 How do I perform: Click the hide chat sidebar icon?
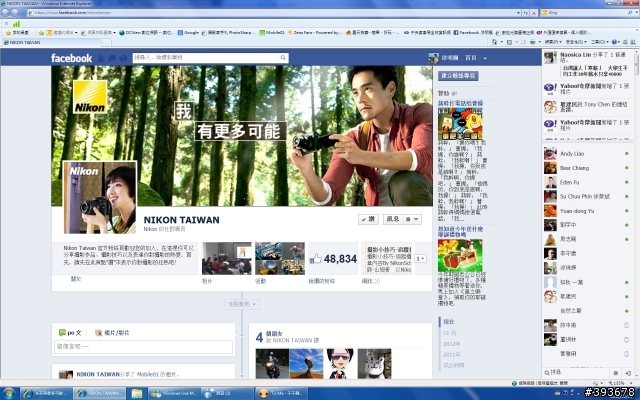[628, 373]
